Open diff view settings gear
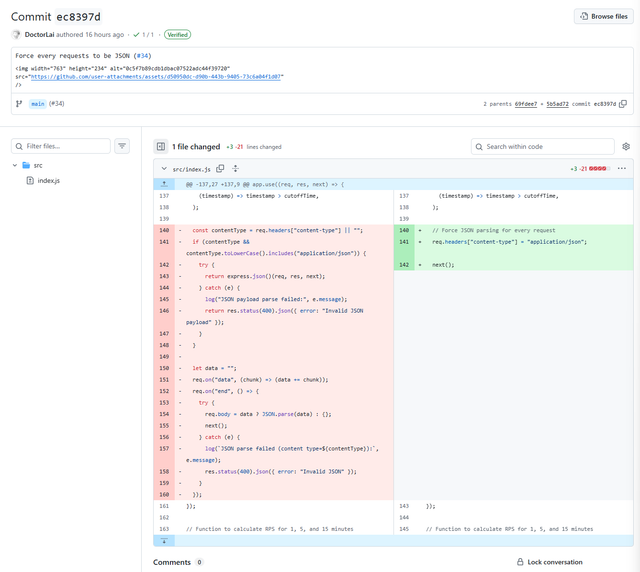This screenshot has width=640, height=572. [x=626, y=147]
